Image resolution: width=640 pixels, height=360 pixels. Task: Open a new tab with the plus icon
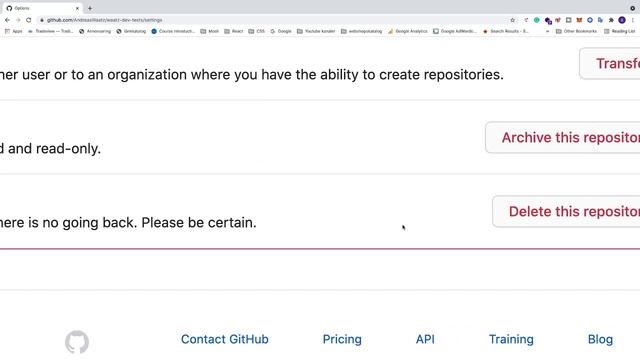click(90, 8)
